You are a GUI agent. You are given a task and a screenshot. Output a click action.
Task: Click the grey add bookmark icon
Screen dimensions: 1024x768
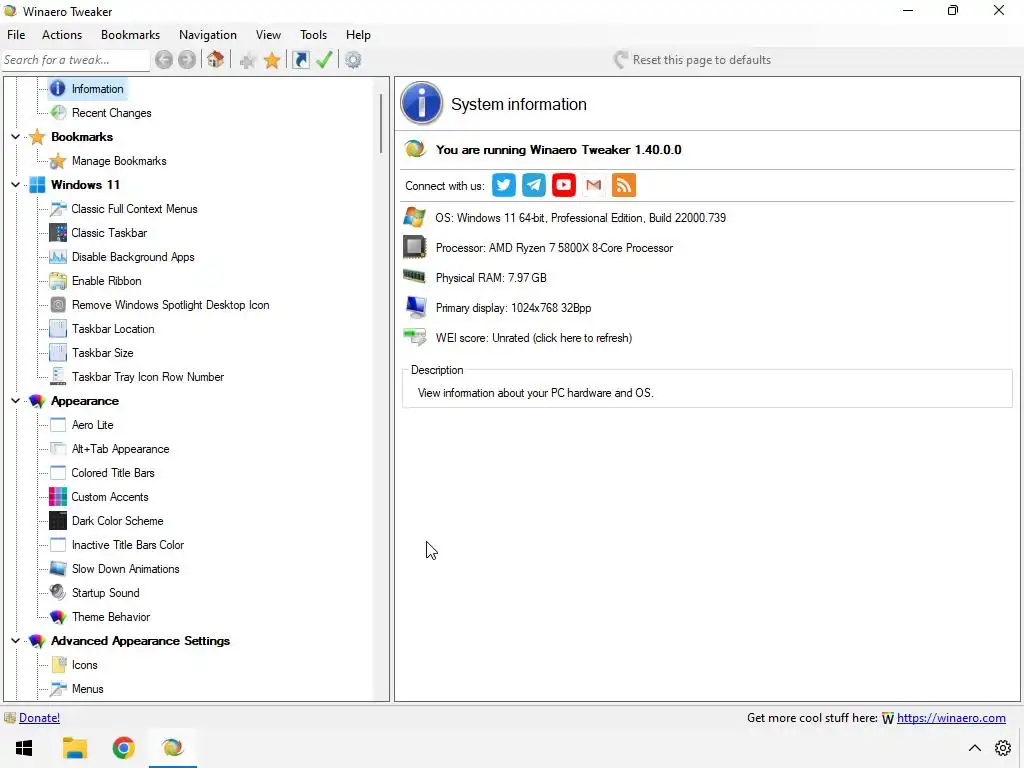coord(247,61)
